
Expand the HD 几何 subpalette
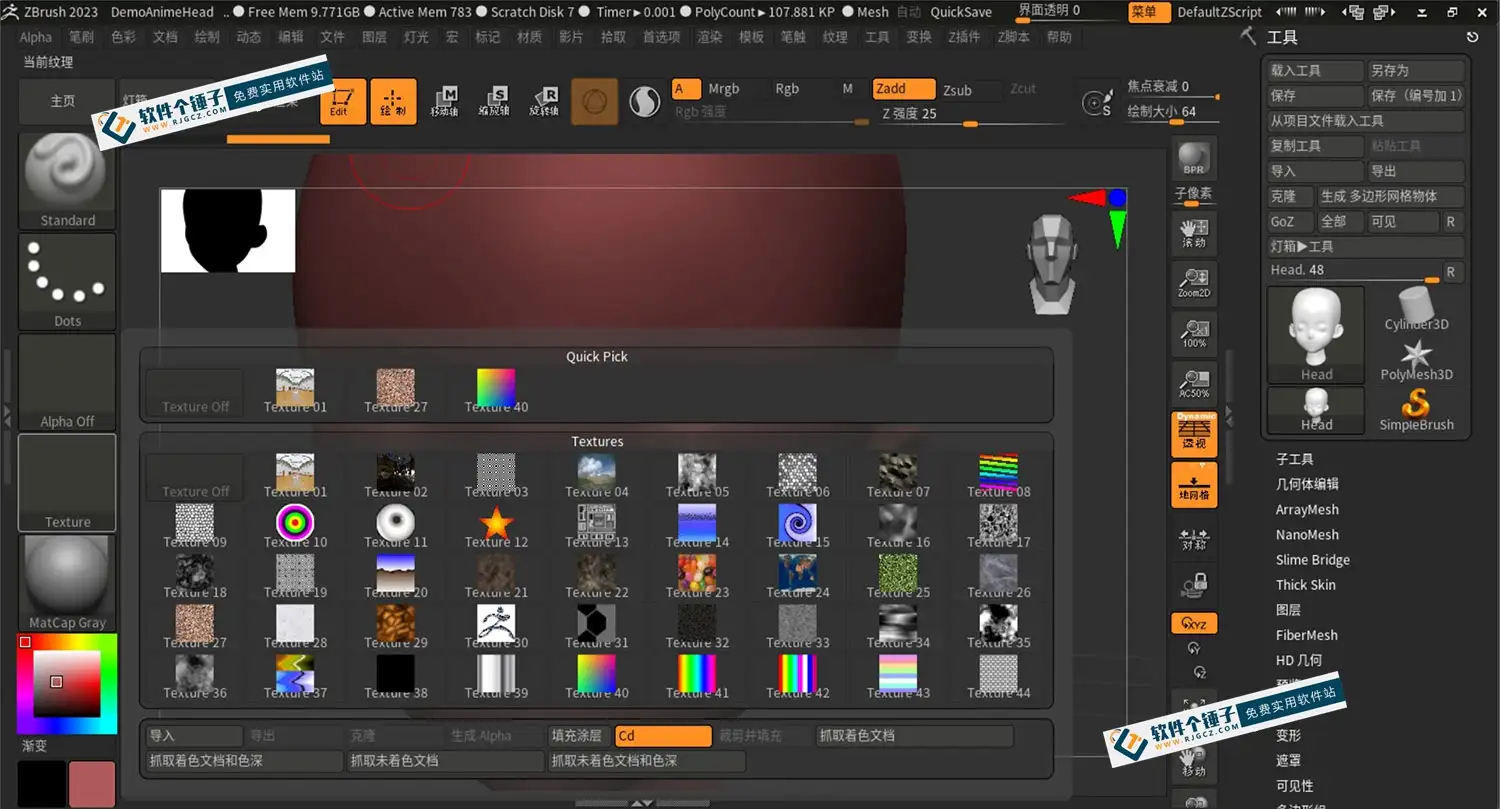click(x=1299, y=660)
